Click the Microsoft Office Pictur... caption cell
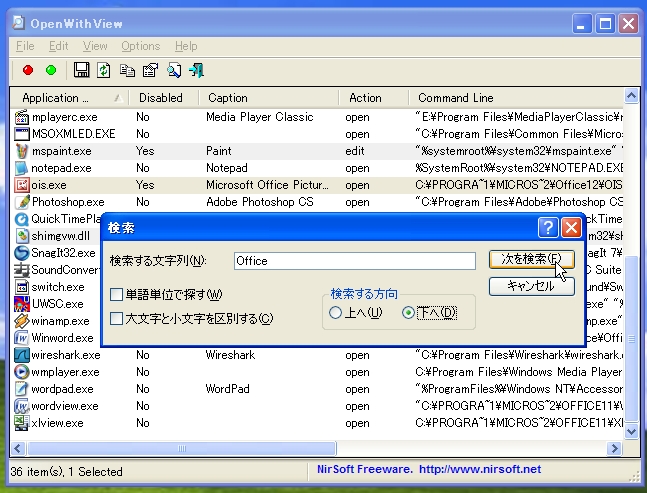The height and width of the screenshot is (493, 647). [267, 185]
